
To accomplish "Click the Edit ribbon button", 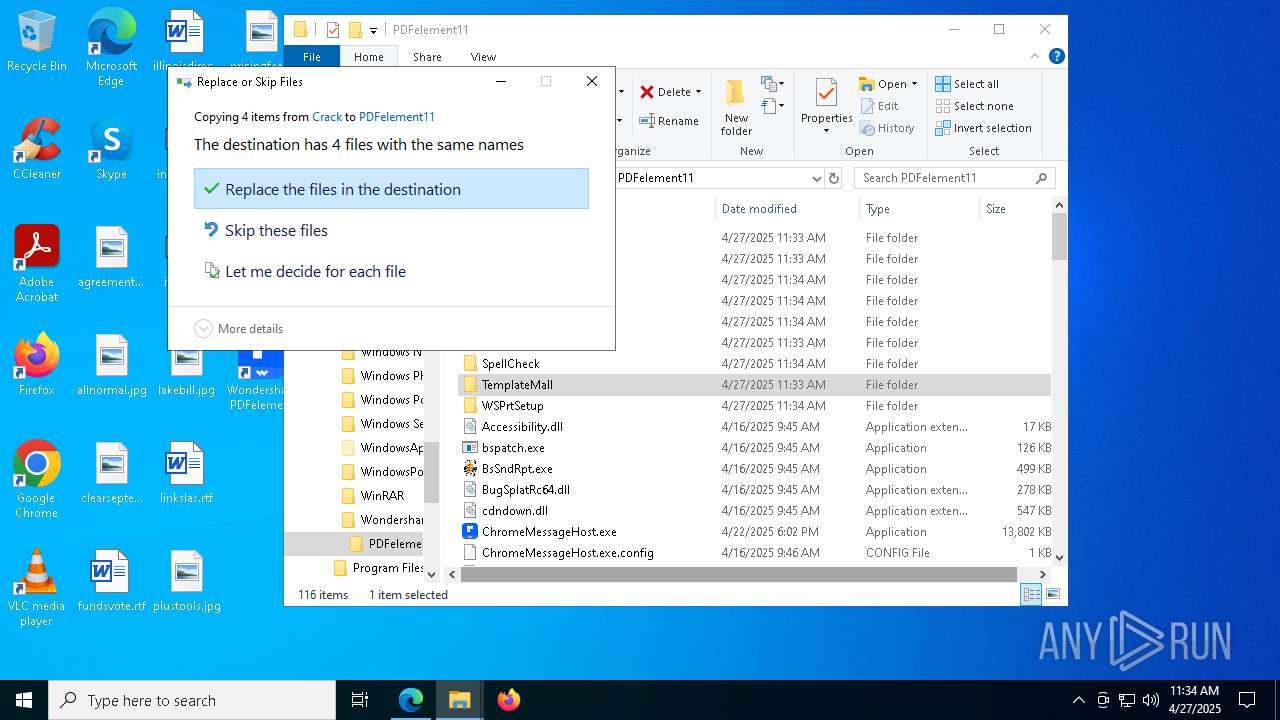I will [879, 106].
